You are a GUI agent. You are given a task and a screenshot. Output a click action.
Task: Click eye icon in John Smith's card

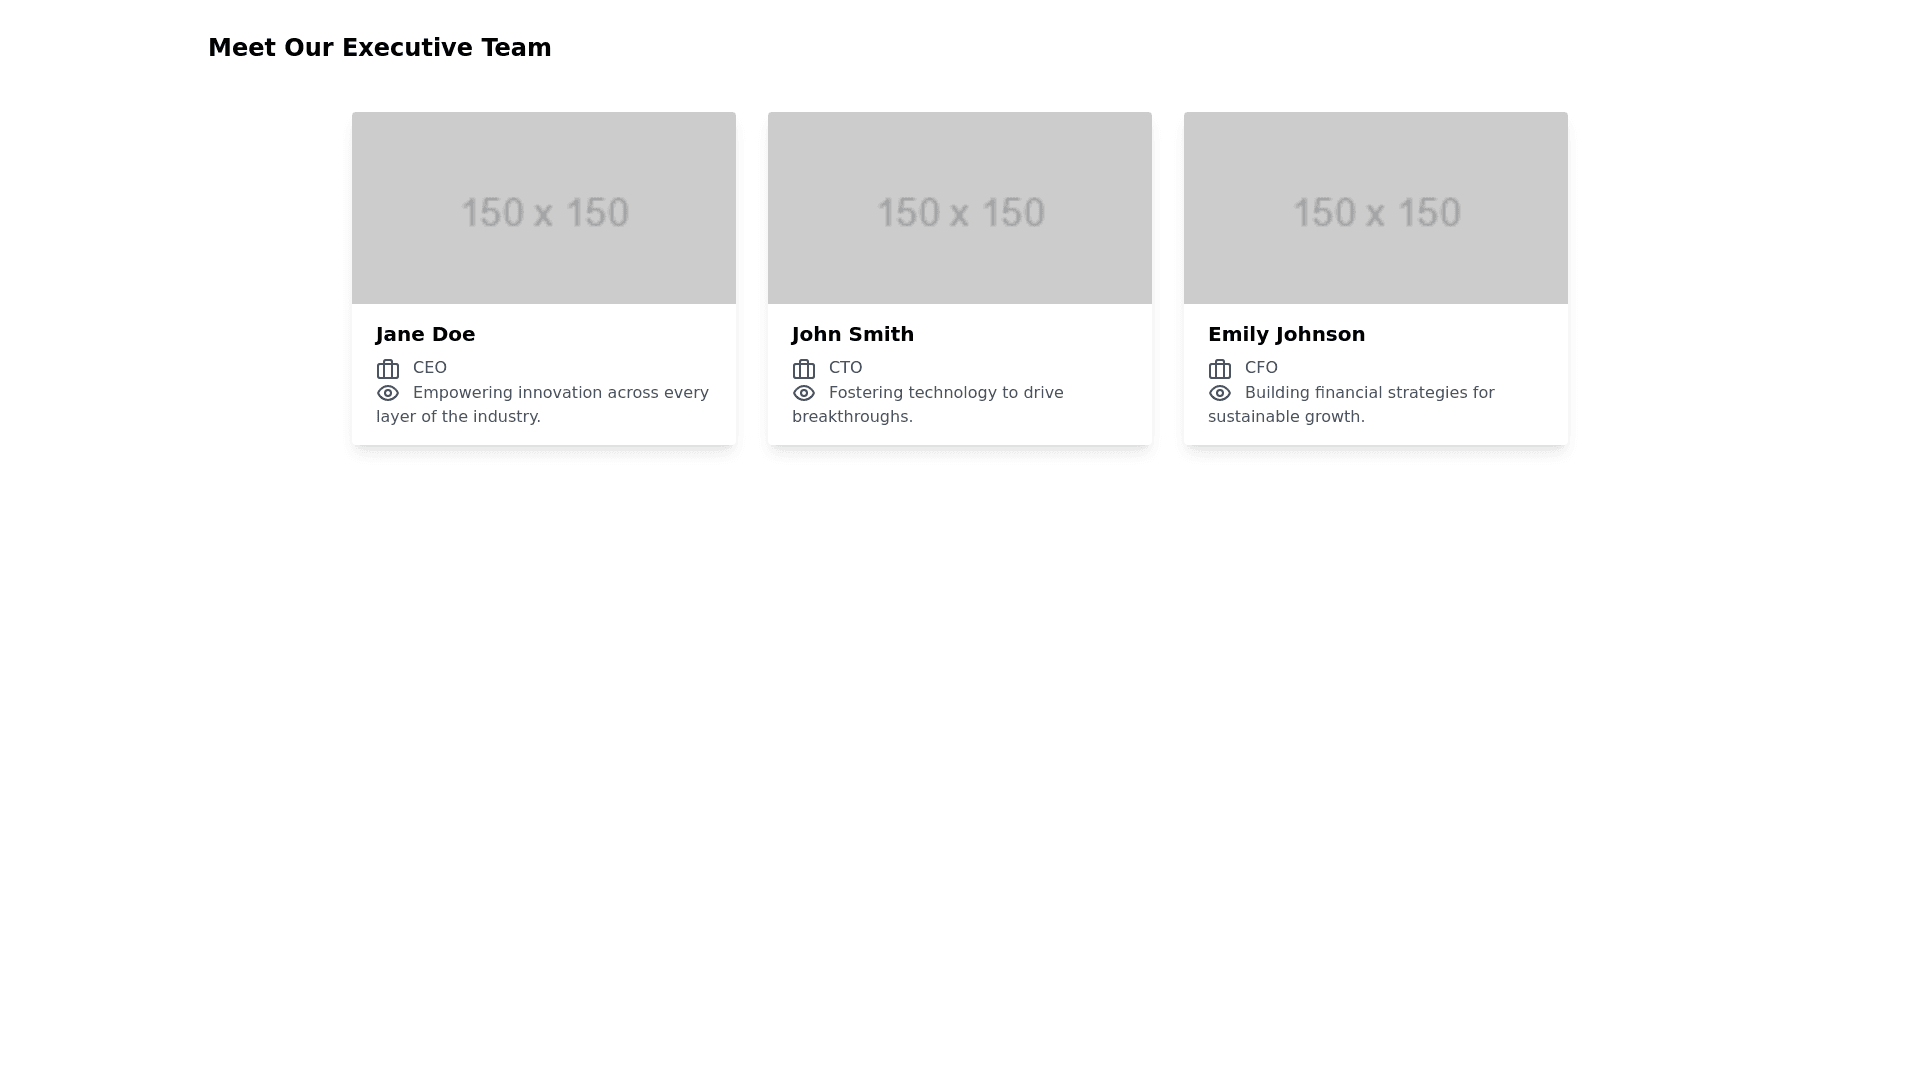804,393
